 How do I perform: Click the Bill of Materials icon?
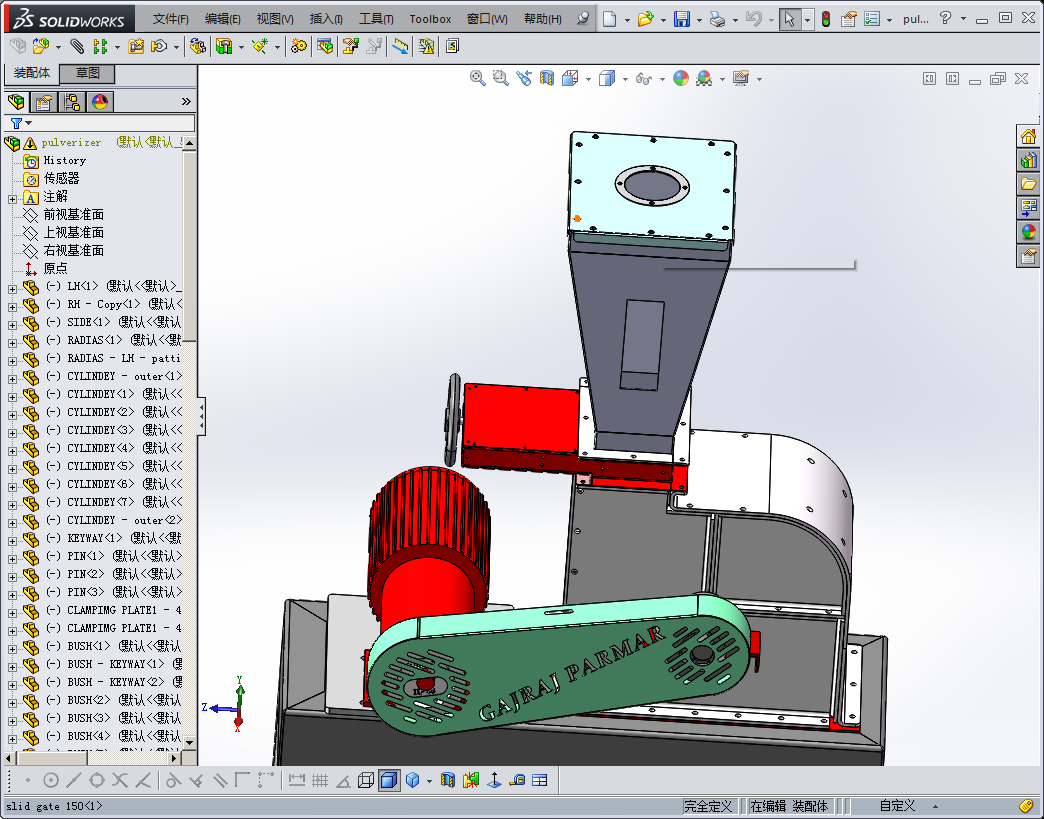click(x=326, y=46)
